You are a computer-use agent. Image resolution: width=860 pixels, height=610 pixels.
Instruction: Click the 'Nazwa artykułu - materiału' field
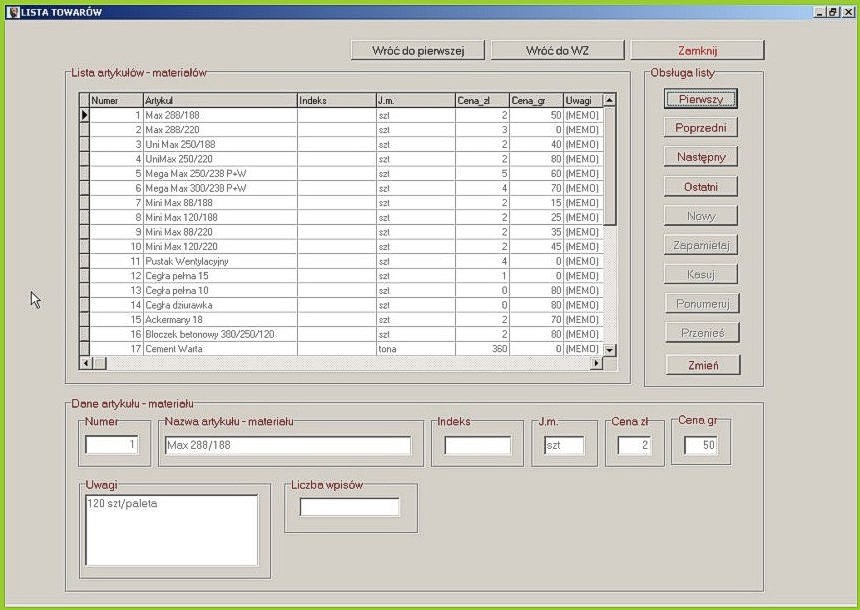[288, 445]
